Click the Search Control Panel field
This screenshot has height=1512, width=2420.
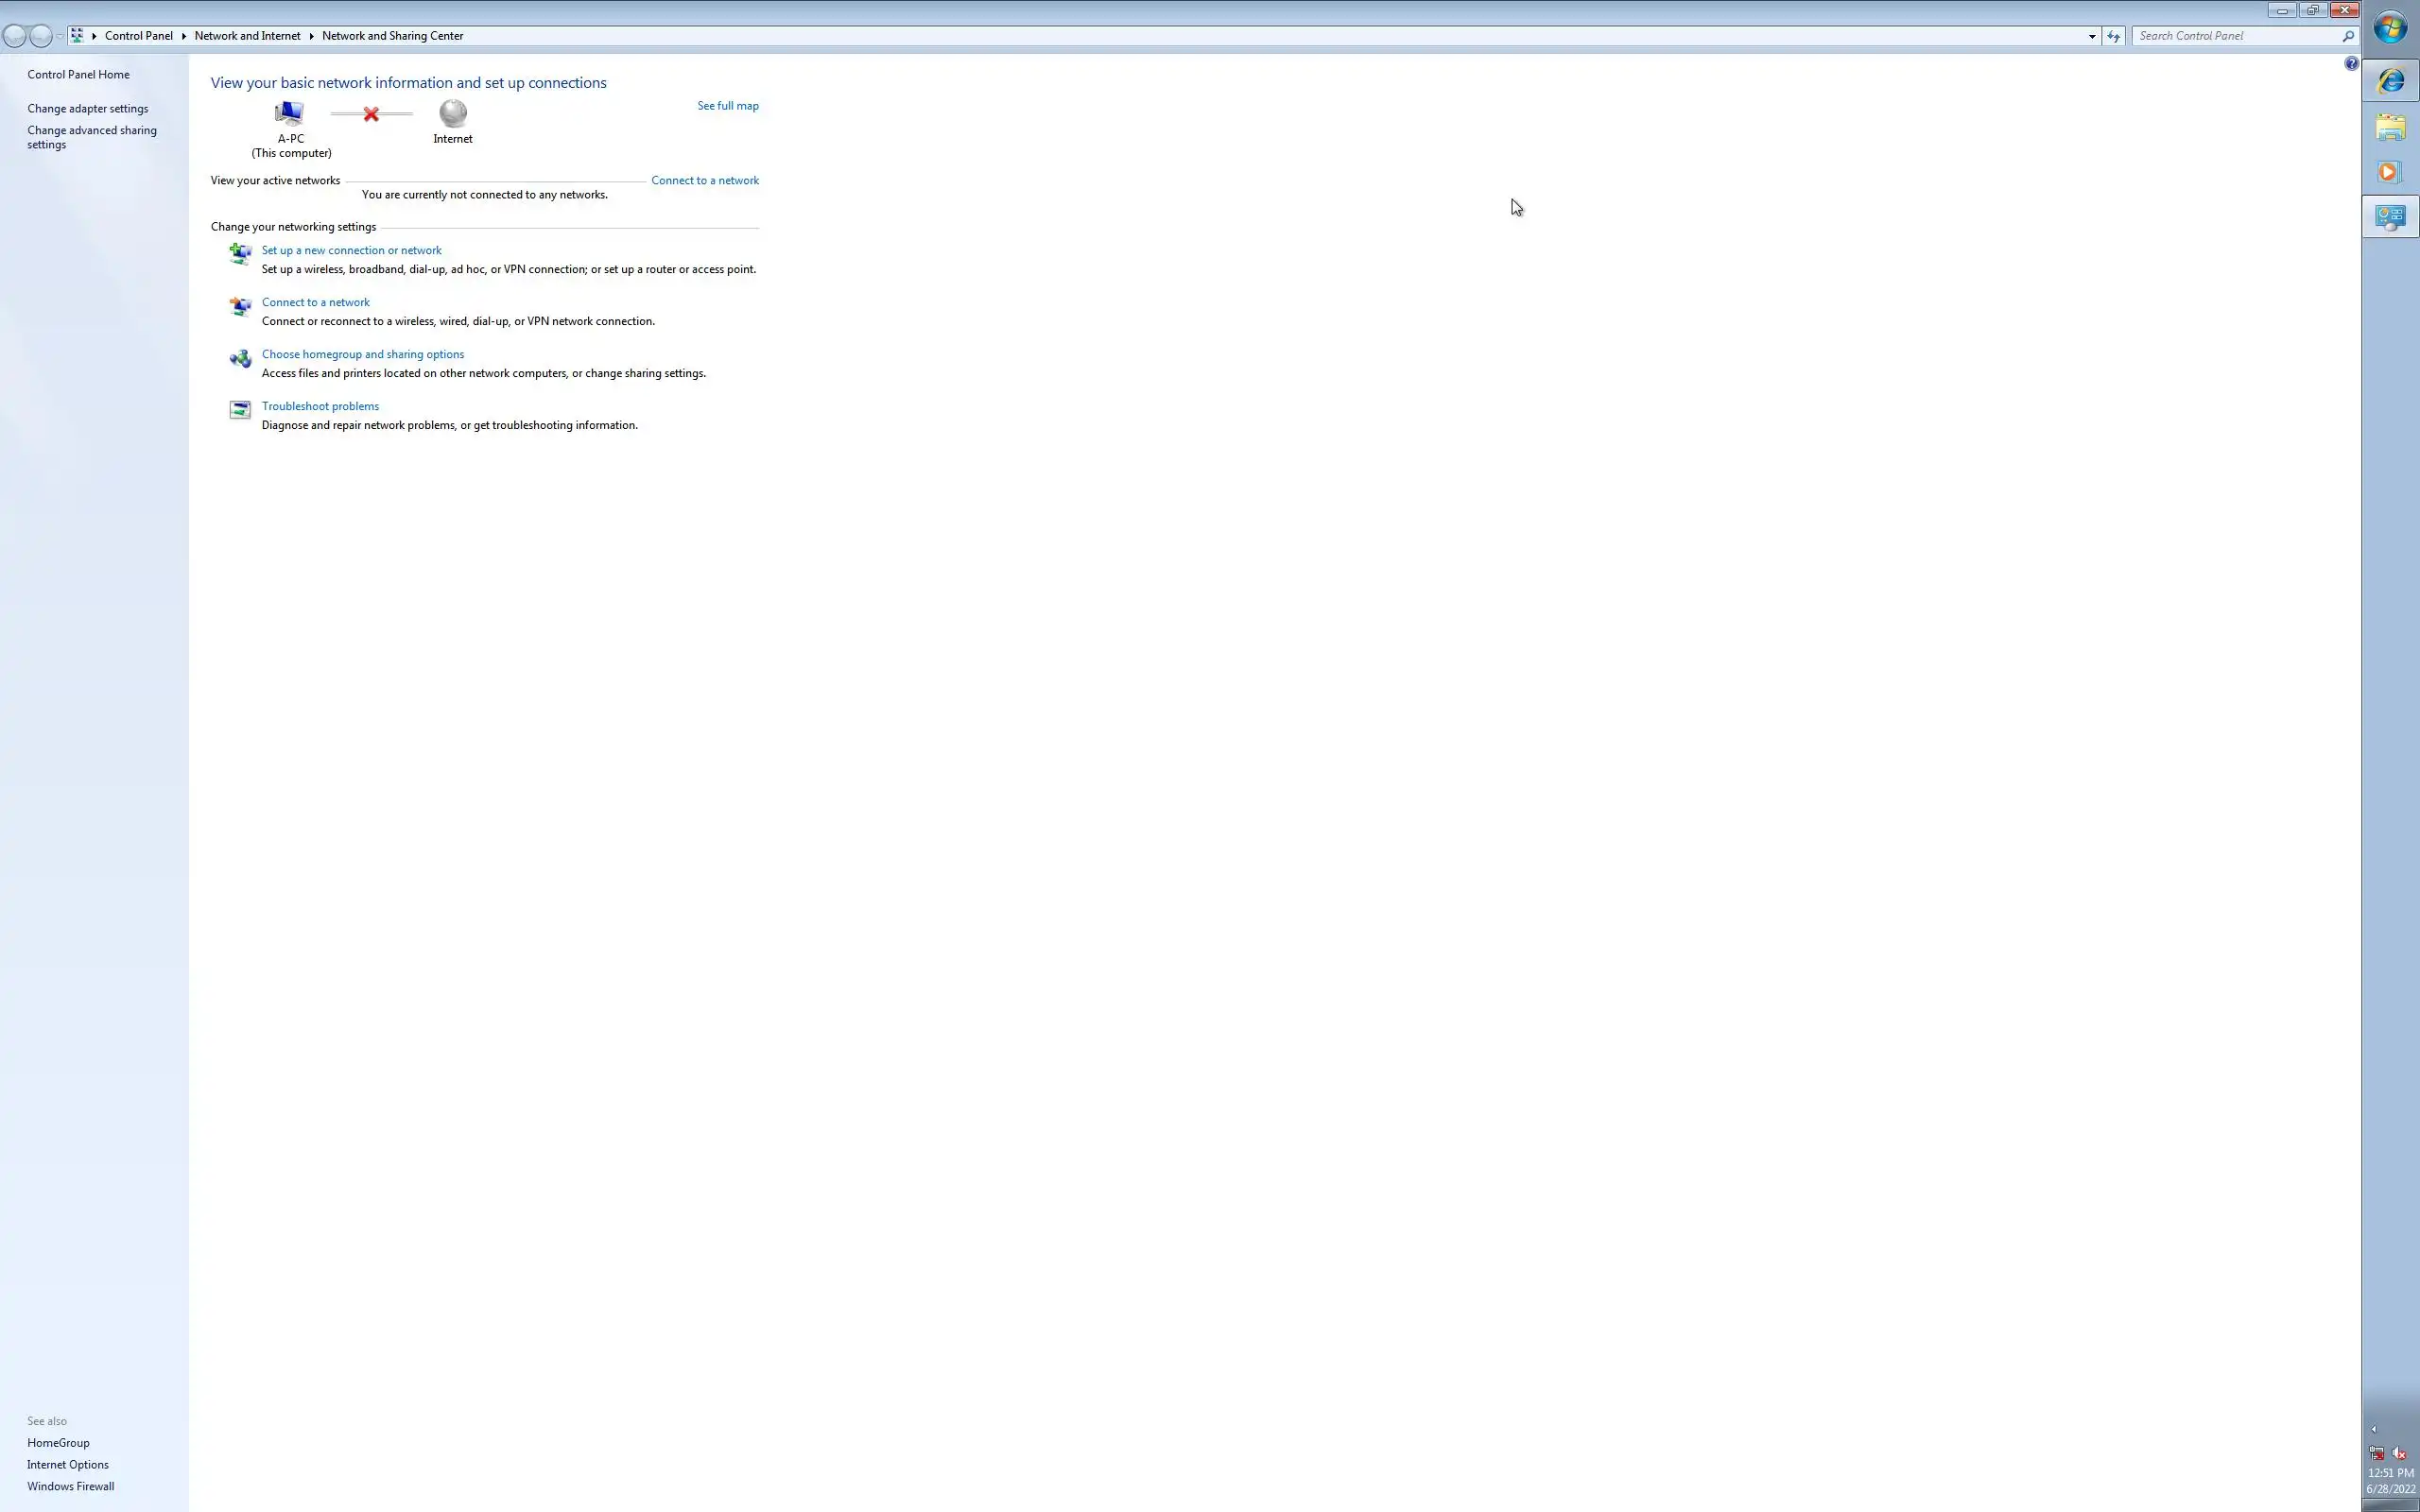[2236, 36]
